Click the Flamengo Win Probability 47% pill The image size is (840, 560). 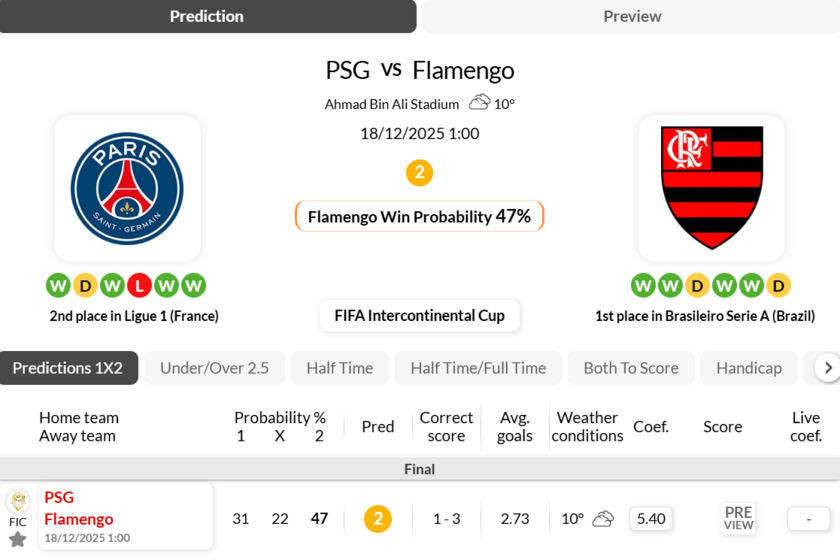point(419,216)
